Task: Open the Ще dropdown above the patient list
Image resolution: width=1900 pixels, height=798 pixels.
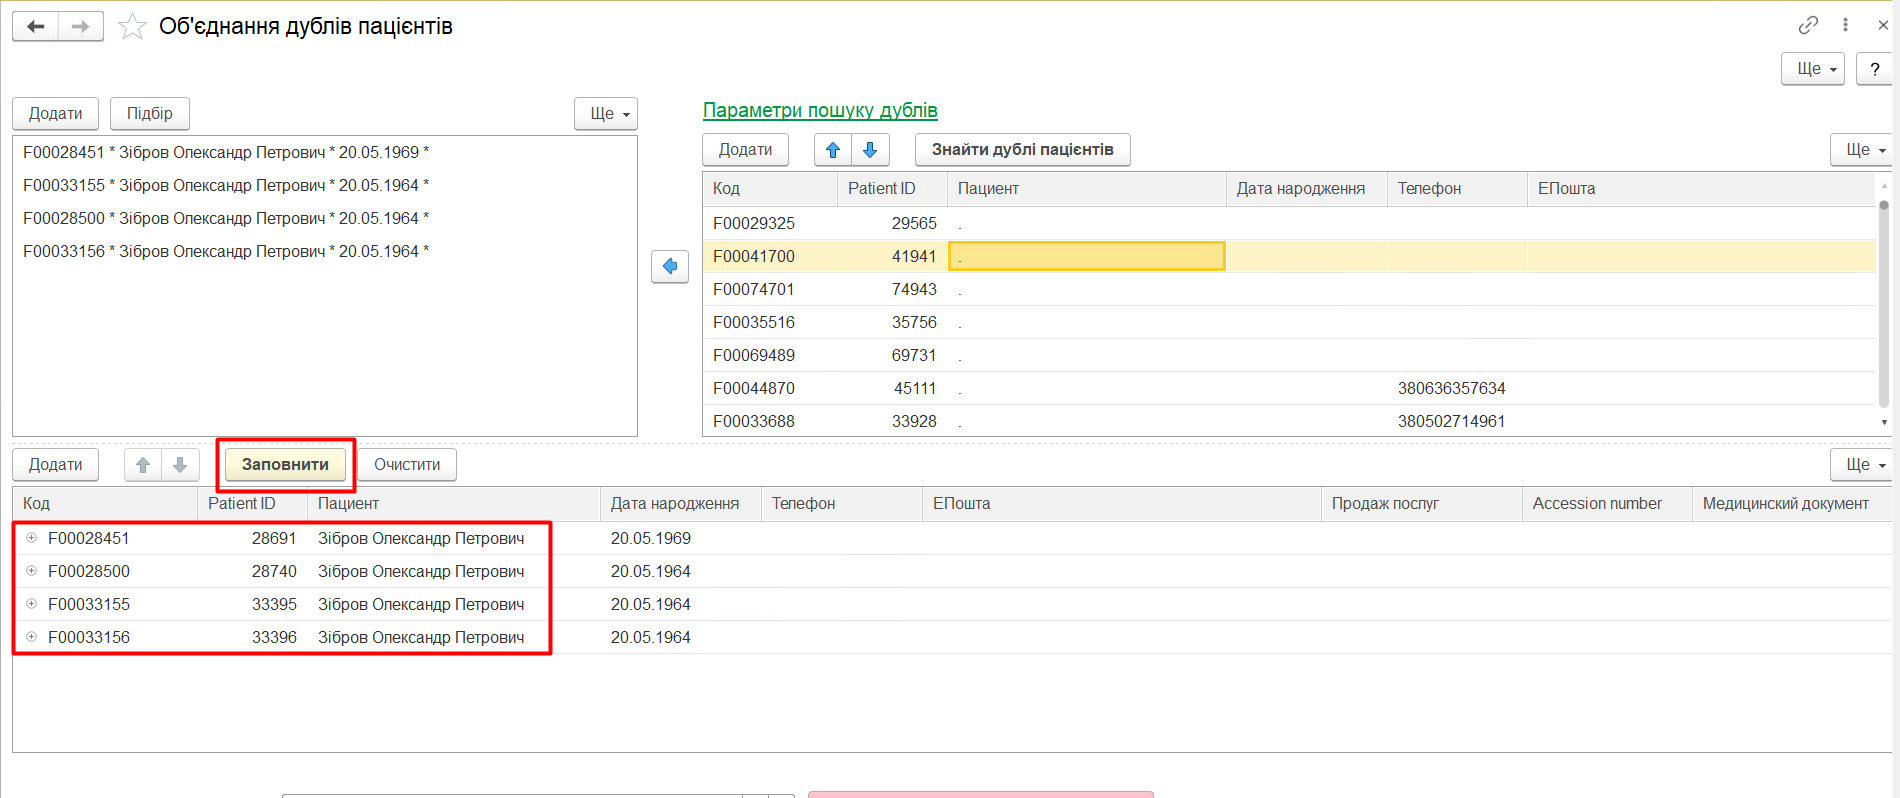Action: click(606, 114)
